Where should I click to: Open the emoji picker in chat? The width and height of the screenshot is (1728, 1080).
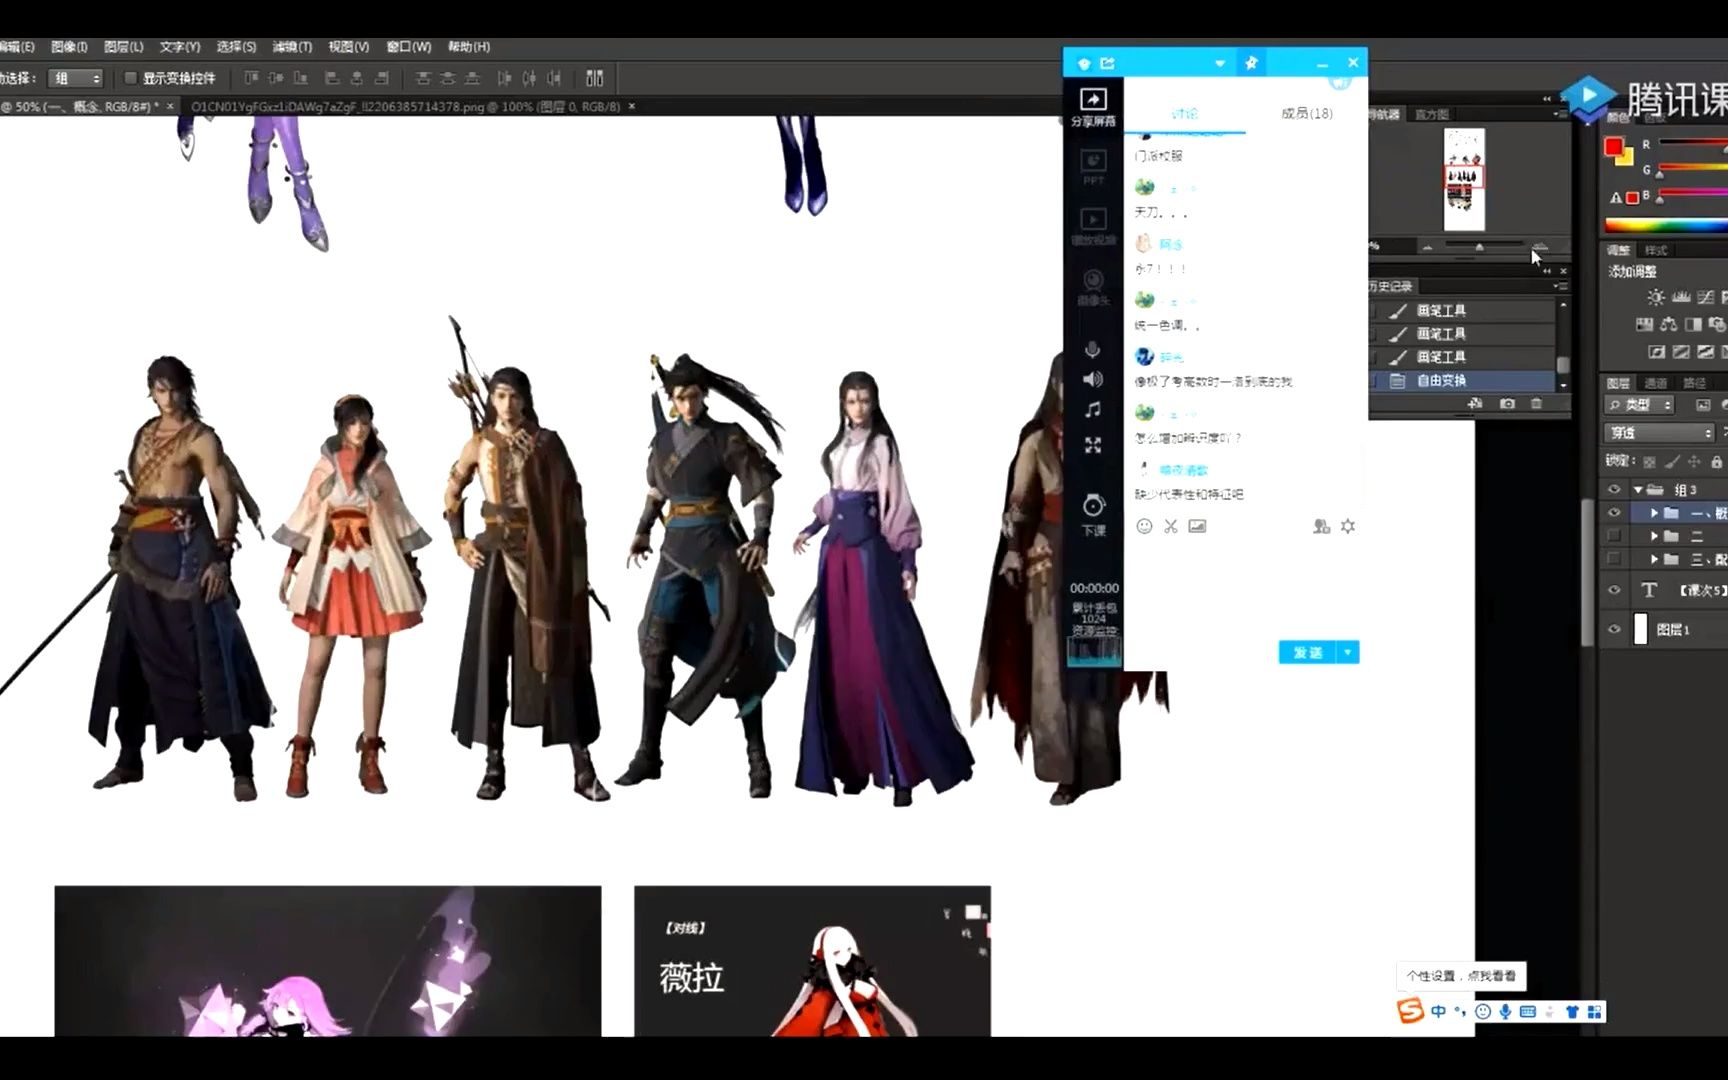(1145, 526)
